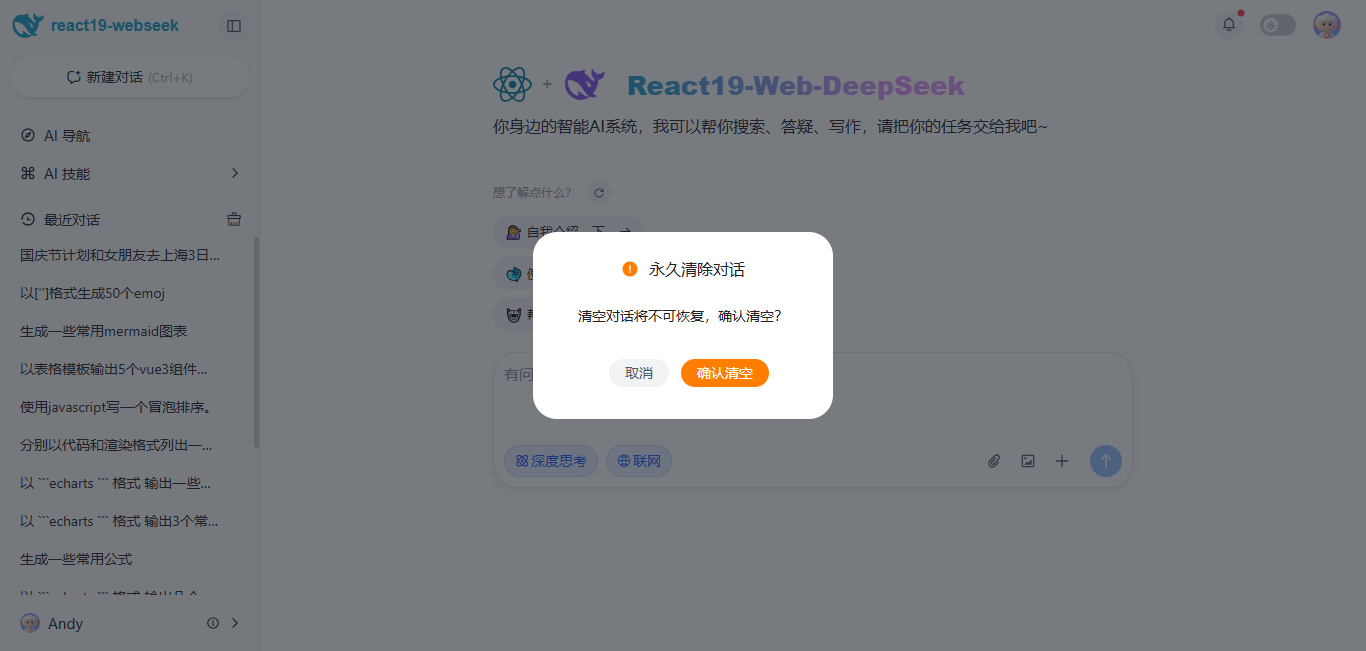
Task: Click the paperclip attachment icon
Action: 994,461
